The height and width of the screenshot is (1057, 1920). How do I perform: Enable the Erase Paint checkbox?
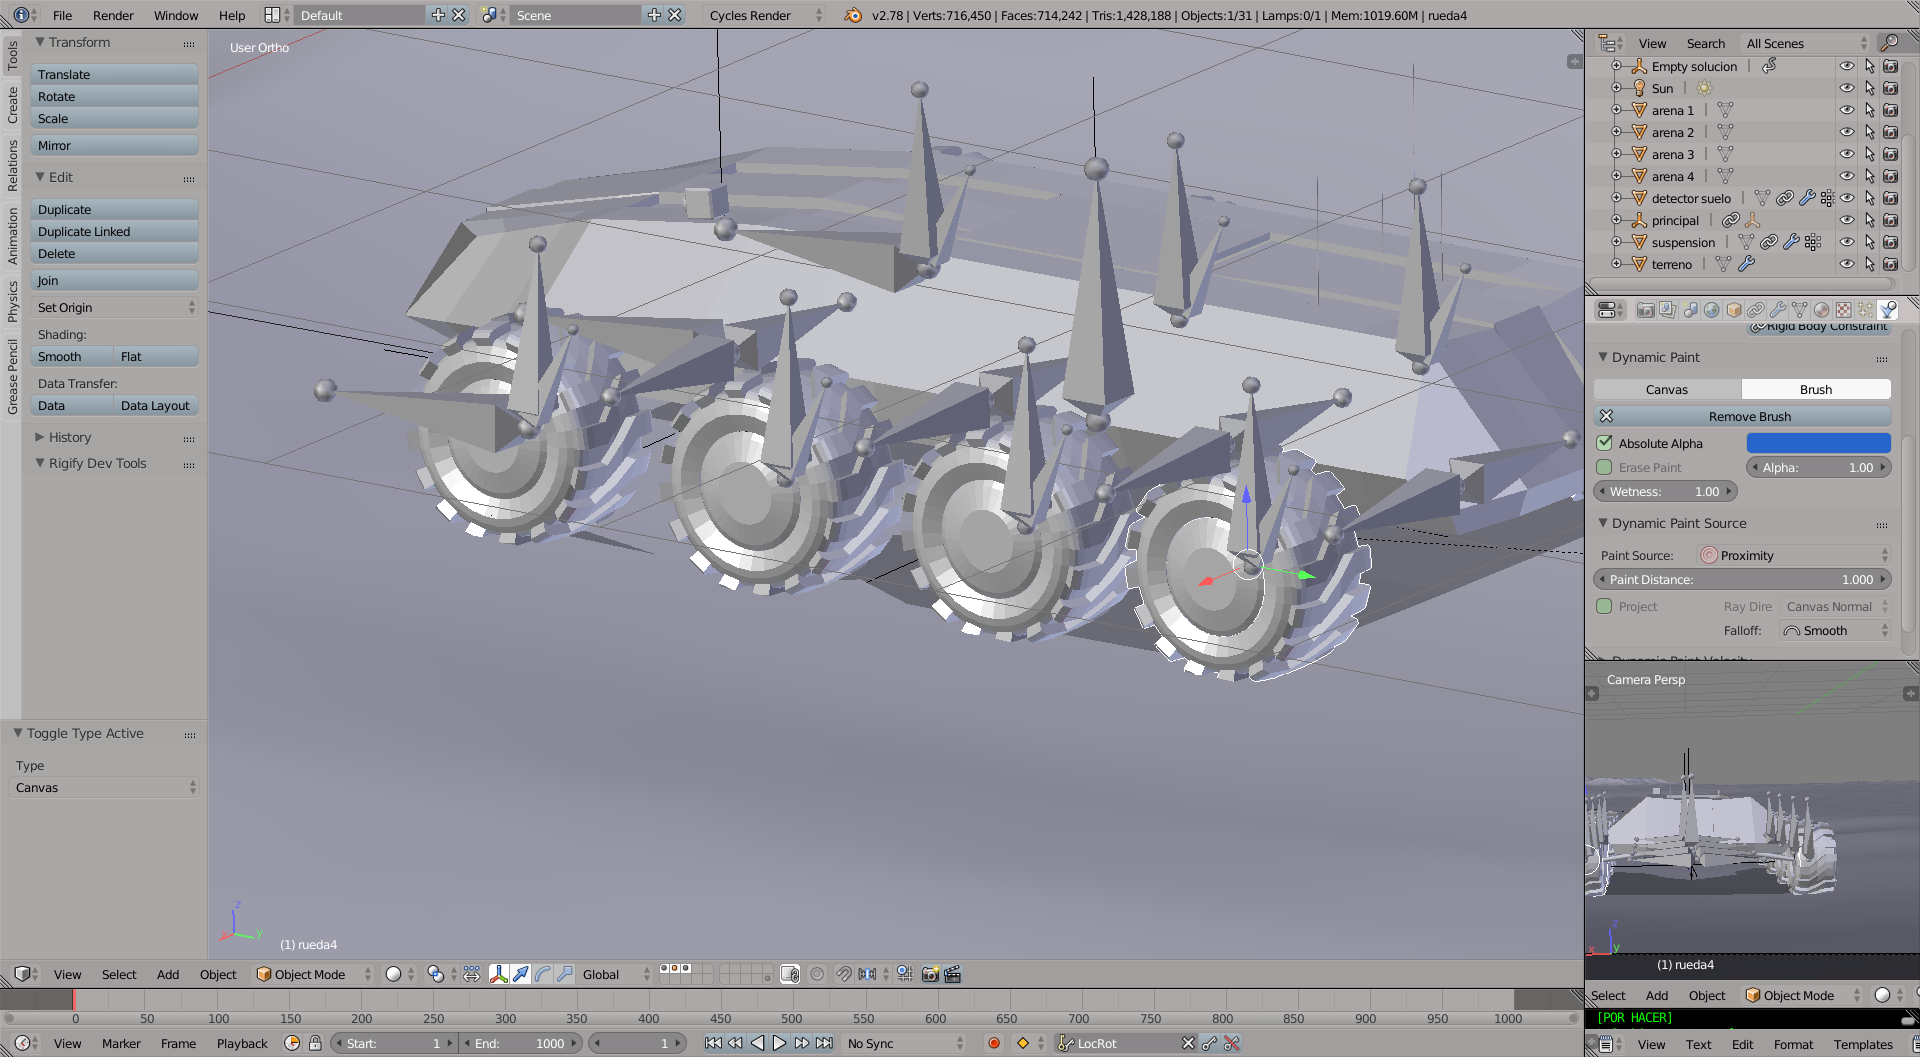click(x=1605, y=467)
